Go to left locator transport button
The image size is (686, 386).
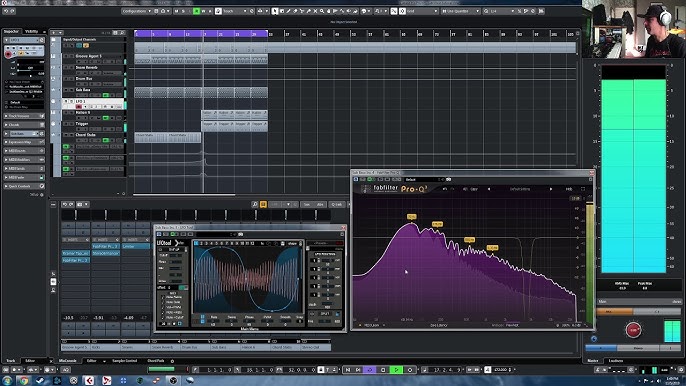click(348, 370)
